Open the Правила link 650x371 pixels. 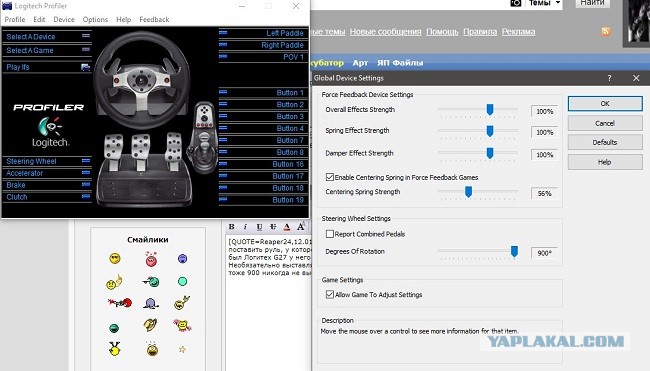pos(480,32)
